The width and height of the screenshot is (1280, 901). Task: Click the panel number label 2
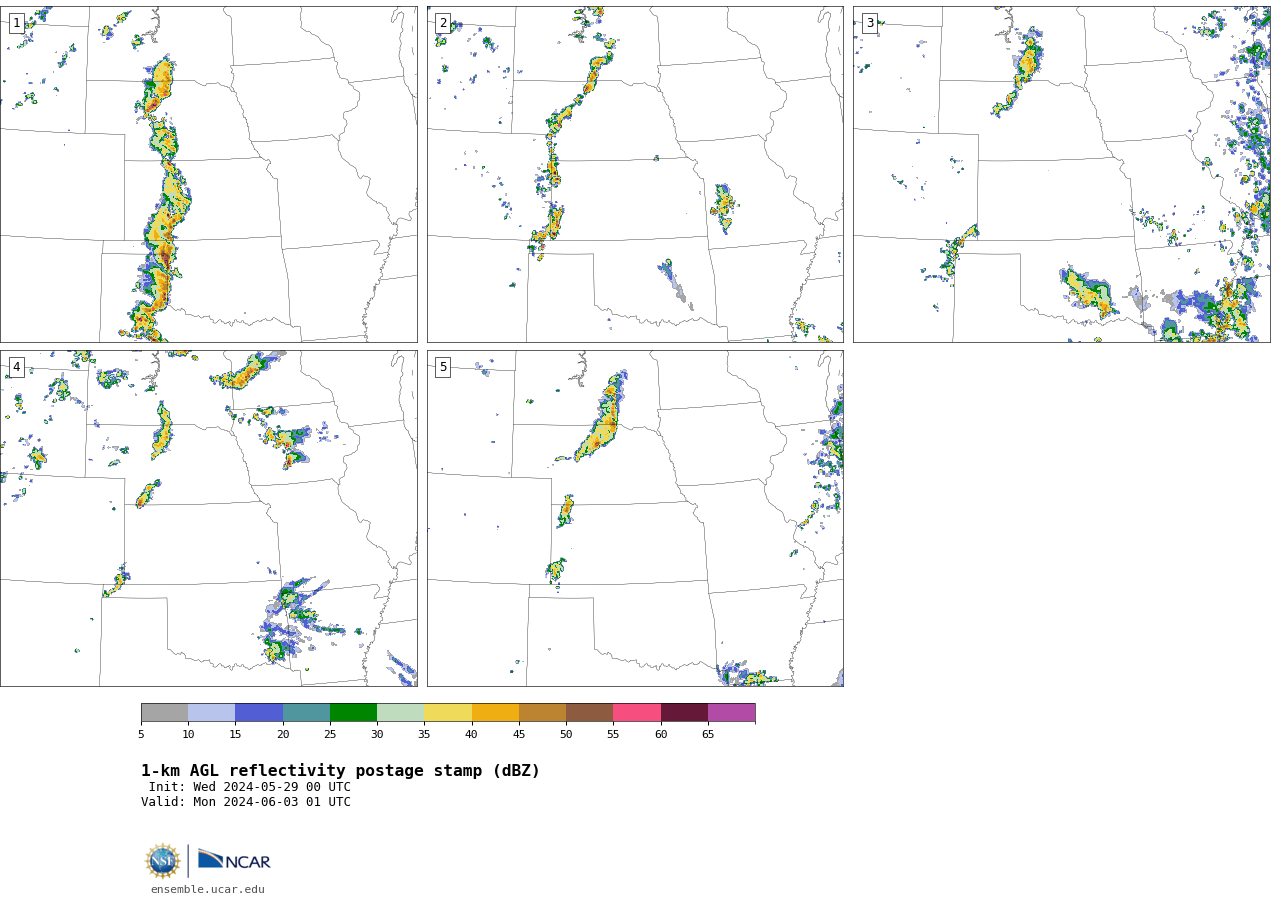443,23
